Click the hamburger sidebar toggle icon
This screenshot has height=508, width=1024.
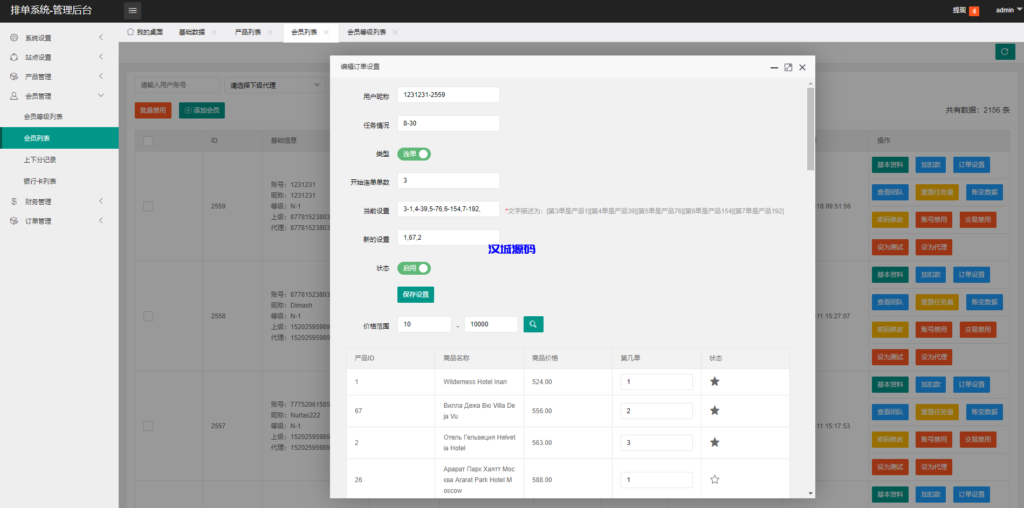[133, 10]
